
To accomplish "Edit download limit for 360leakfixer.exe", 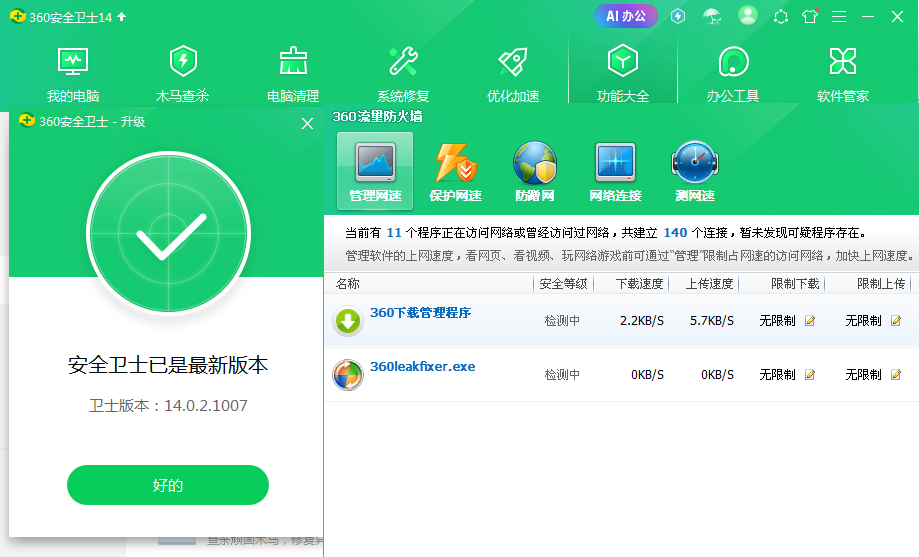I will point(810,374).
